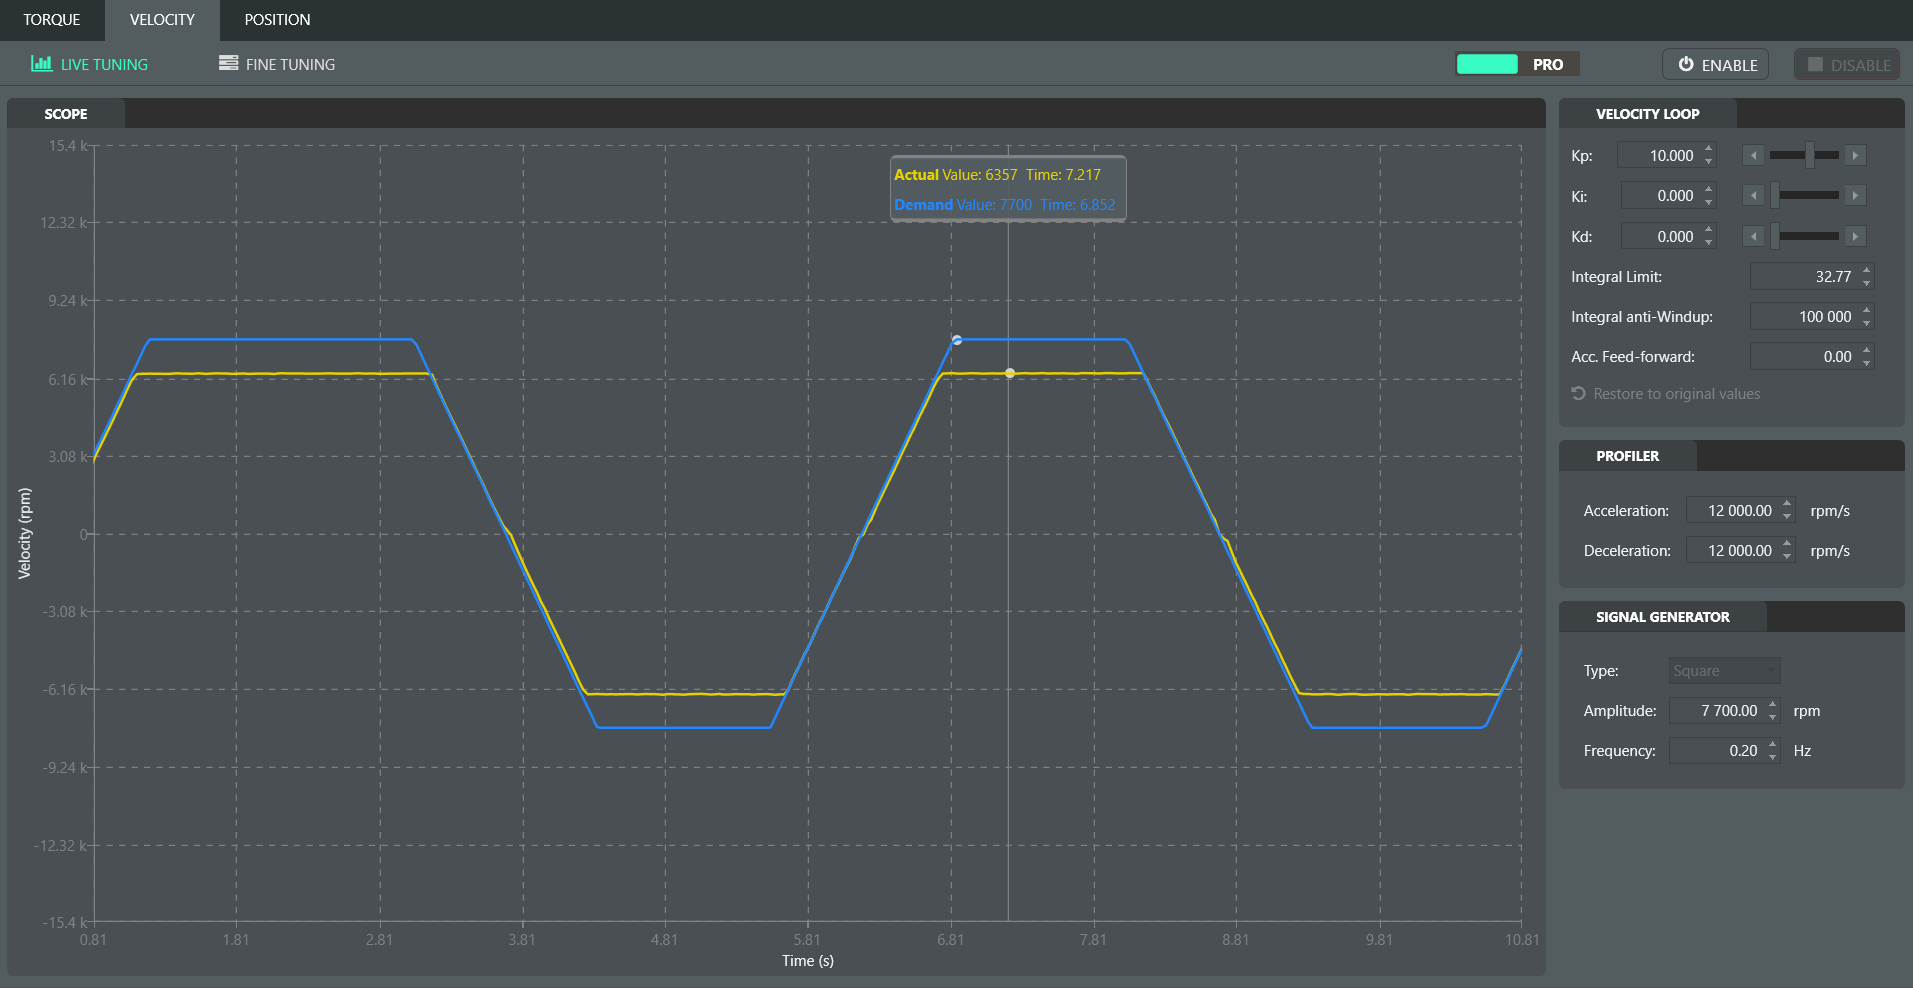Decrease Frequency with its down stepper

(x=1773, y=757)
